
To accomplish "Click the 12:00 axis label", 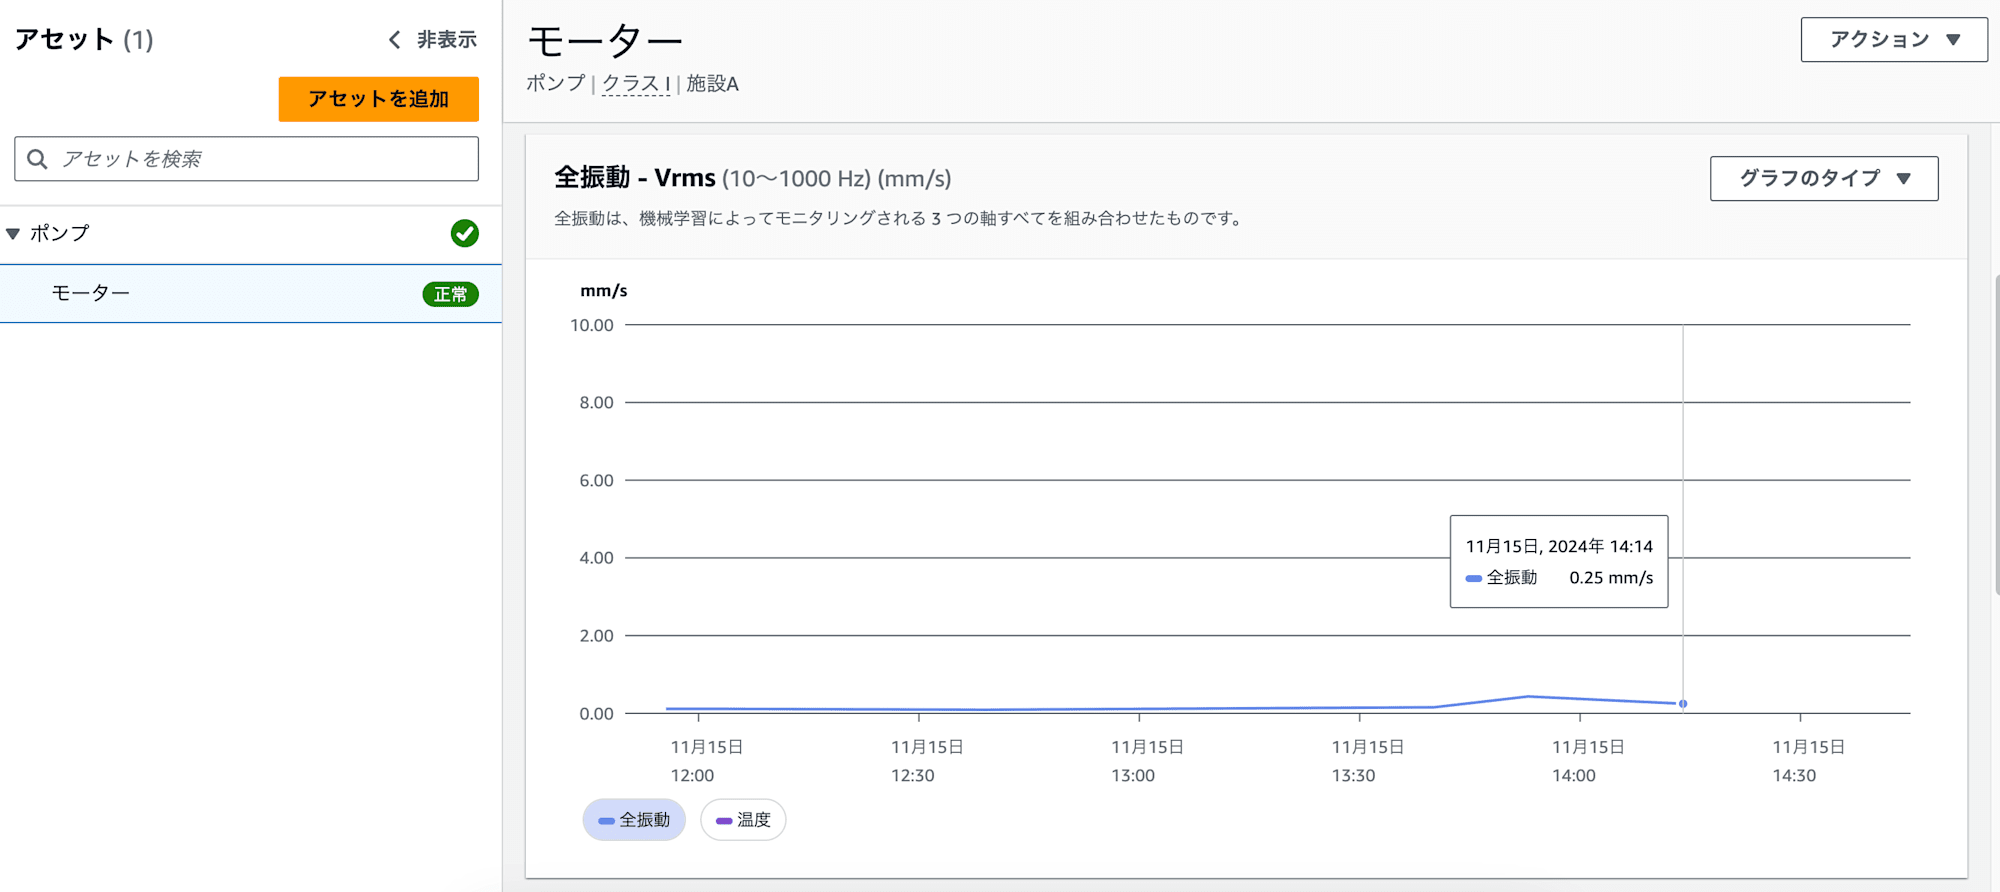I will point(692,776).
